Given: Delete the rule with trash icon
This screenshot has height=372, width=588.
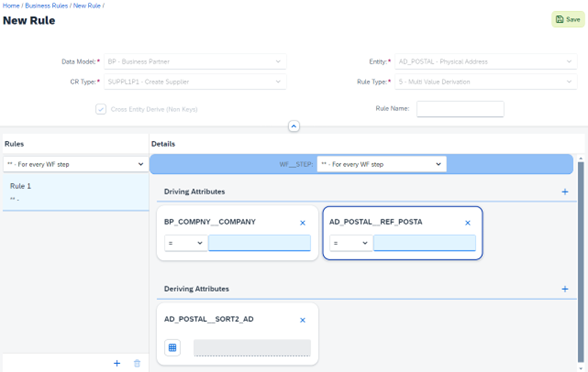Looking at the screenshot, I should pyautogui.click(x=137, y=363).
